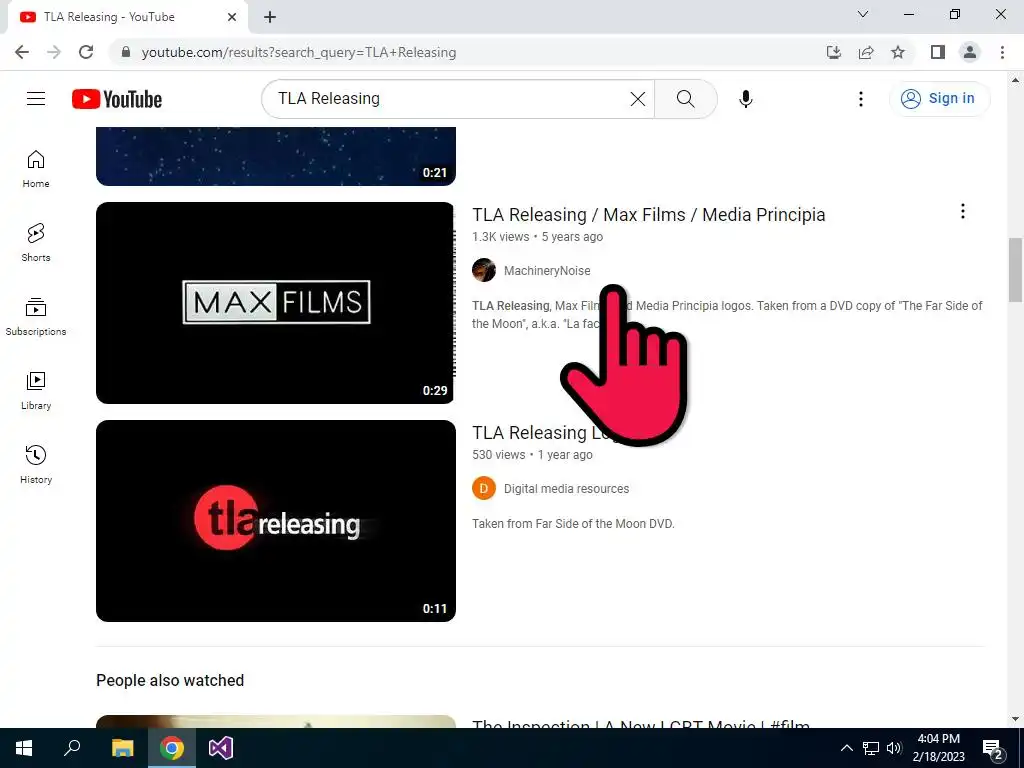1024x768 pixels.
Task: Open the notification center
Action: pos(993,748)
